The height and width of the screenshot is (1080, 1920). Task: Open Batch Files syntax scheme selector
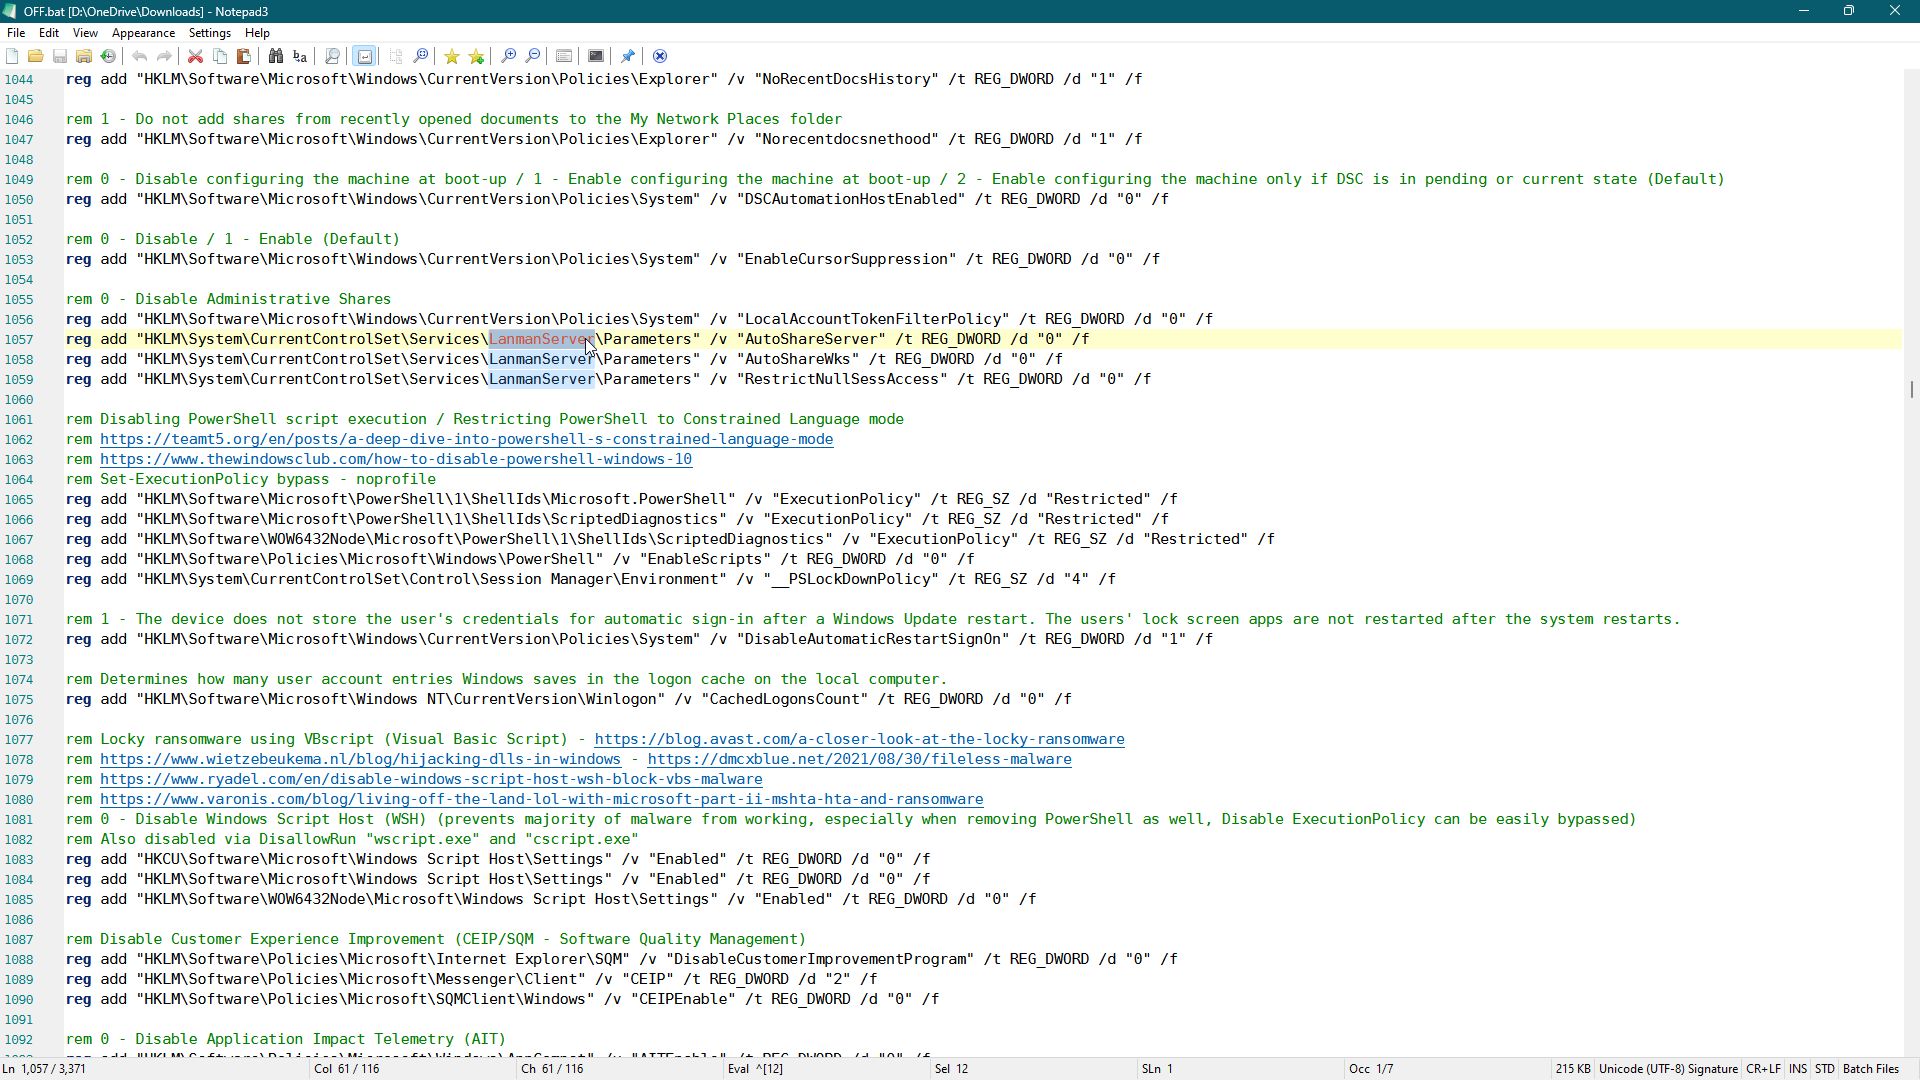click(1870, 1069)
